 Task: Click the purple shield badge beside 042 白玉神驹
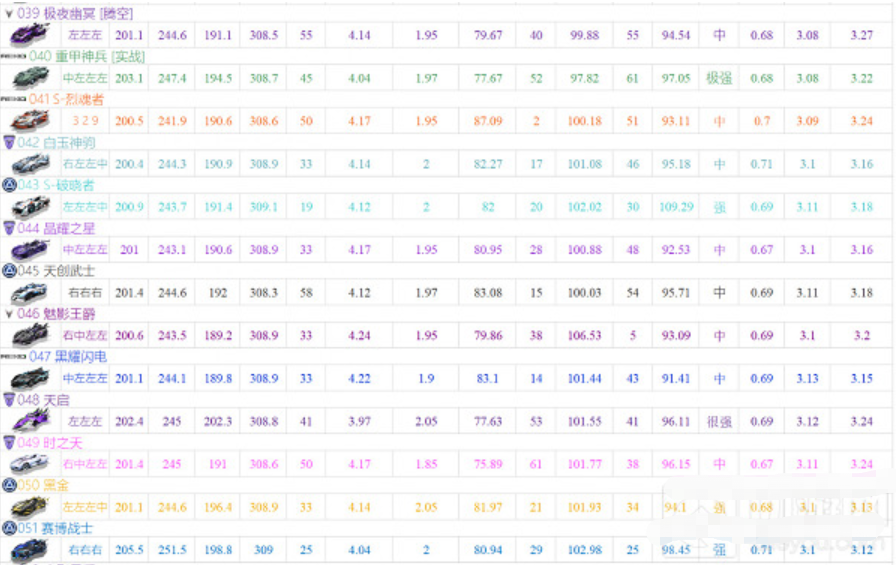pyautogui.click(x=9, y=142)
